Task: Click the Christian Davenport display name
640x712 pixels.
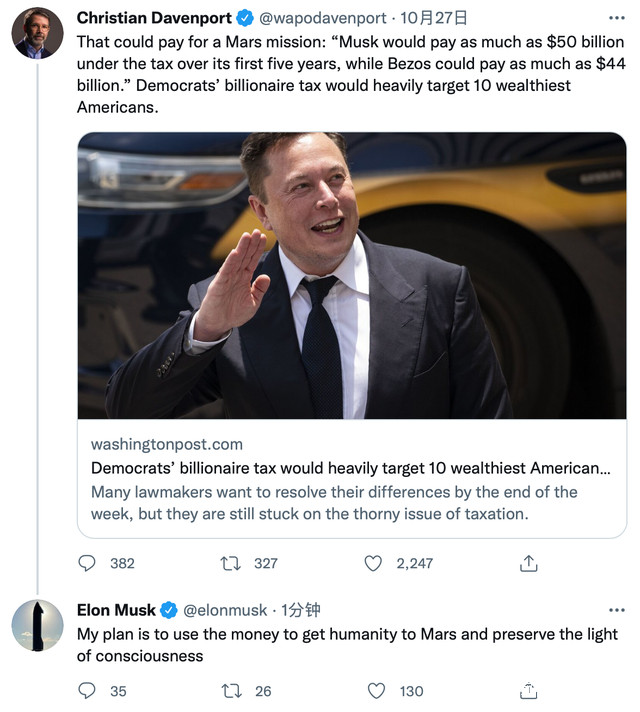Action: tap(153, 18)
